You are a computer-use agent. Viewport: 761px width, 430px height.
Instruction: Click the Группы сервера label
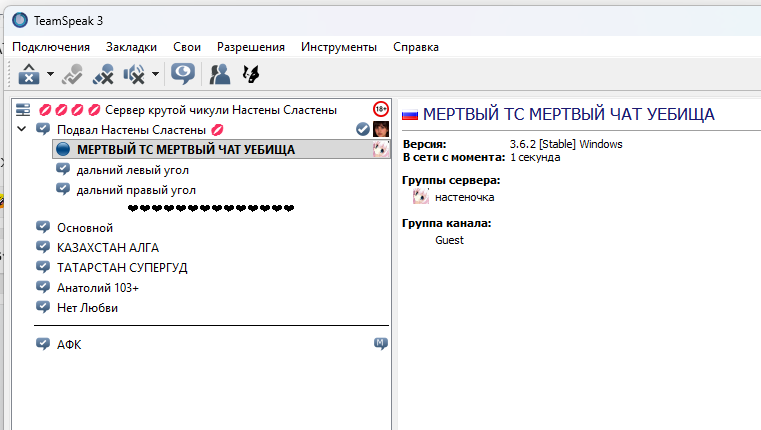(x=451, y=180)
